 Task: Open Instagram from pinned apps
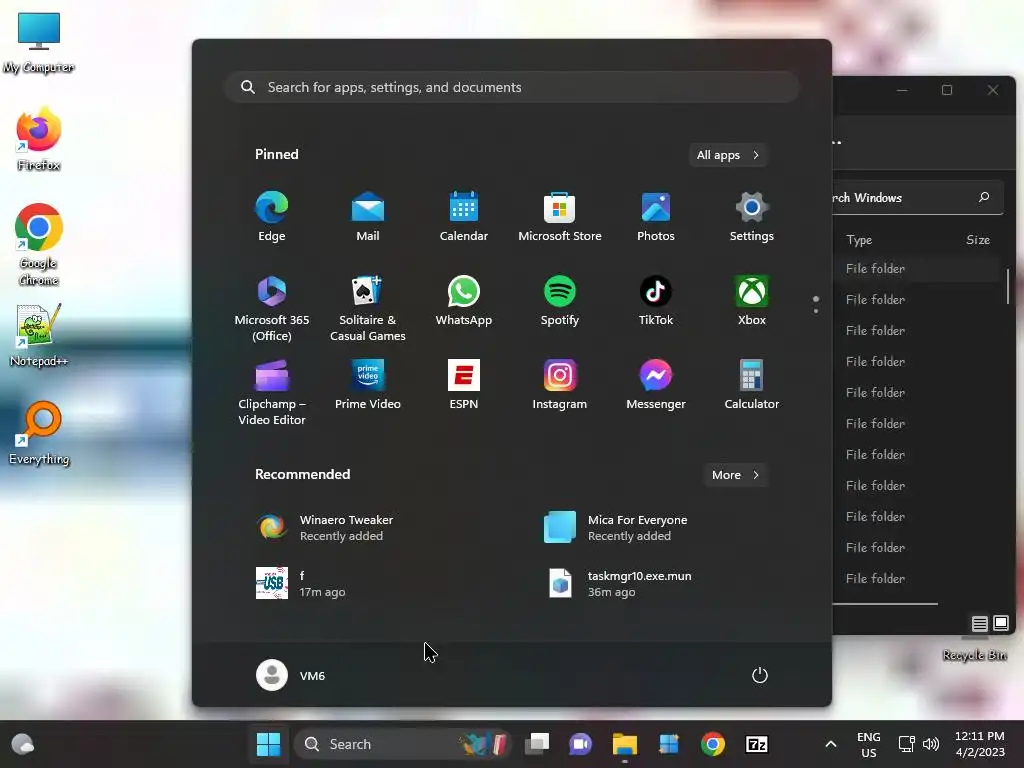pos(560,385)
